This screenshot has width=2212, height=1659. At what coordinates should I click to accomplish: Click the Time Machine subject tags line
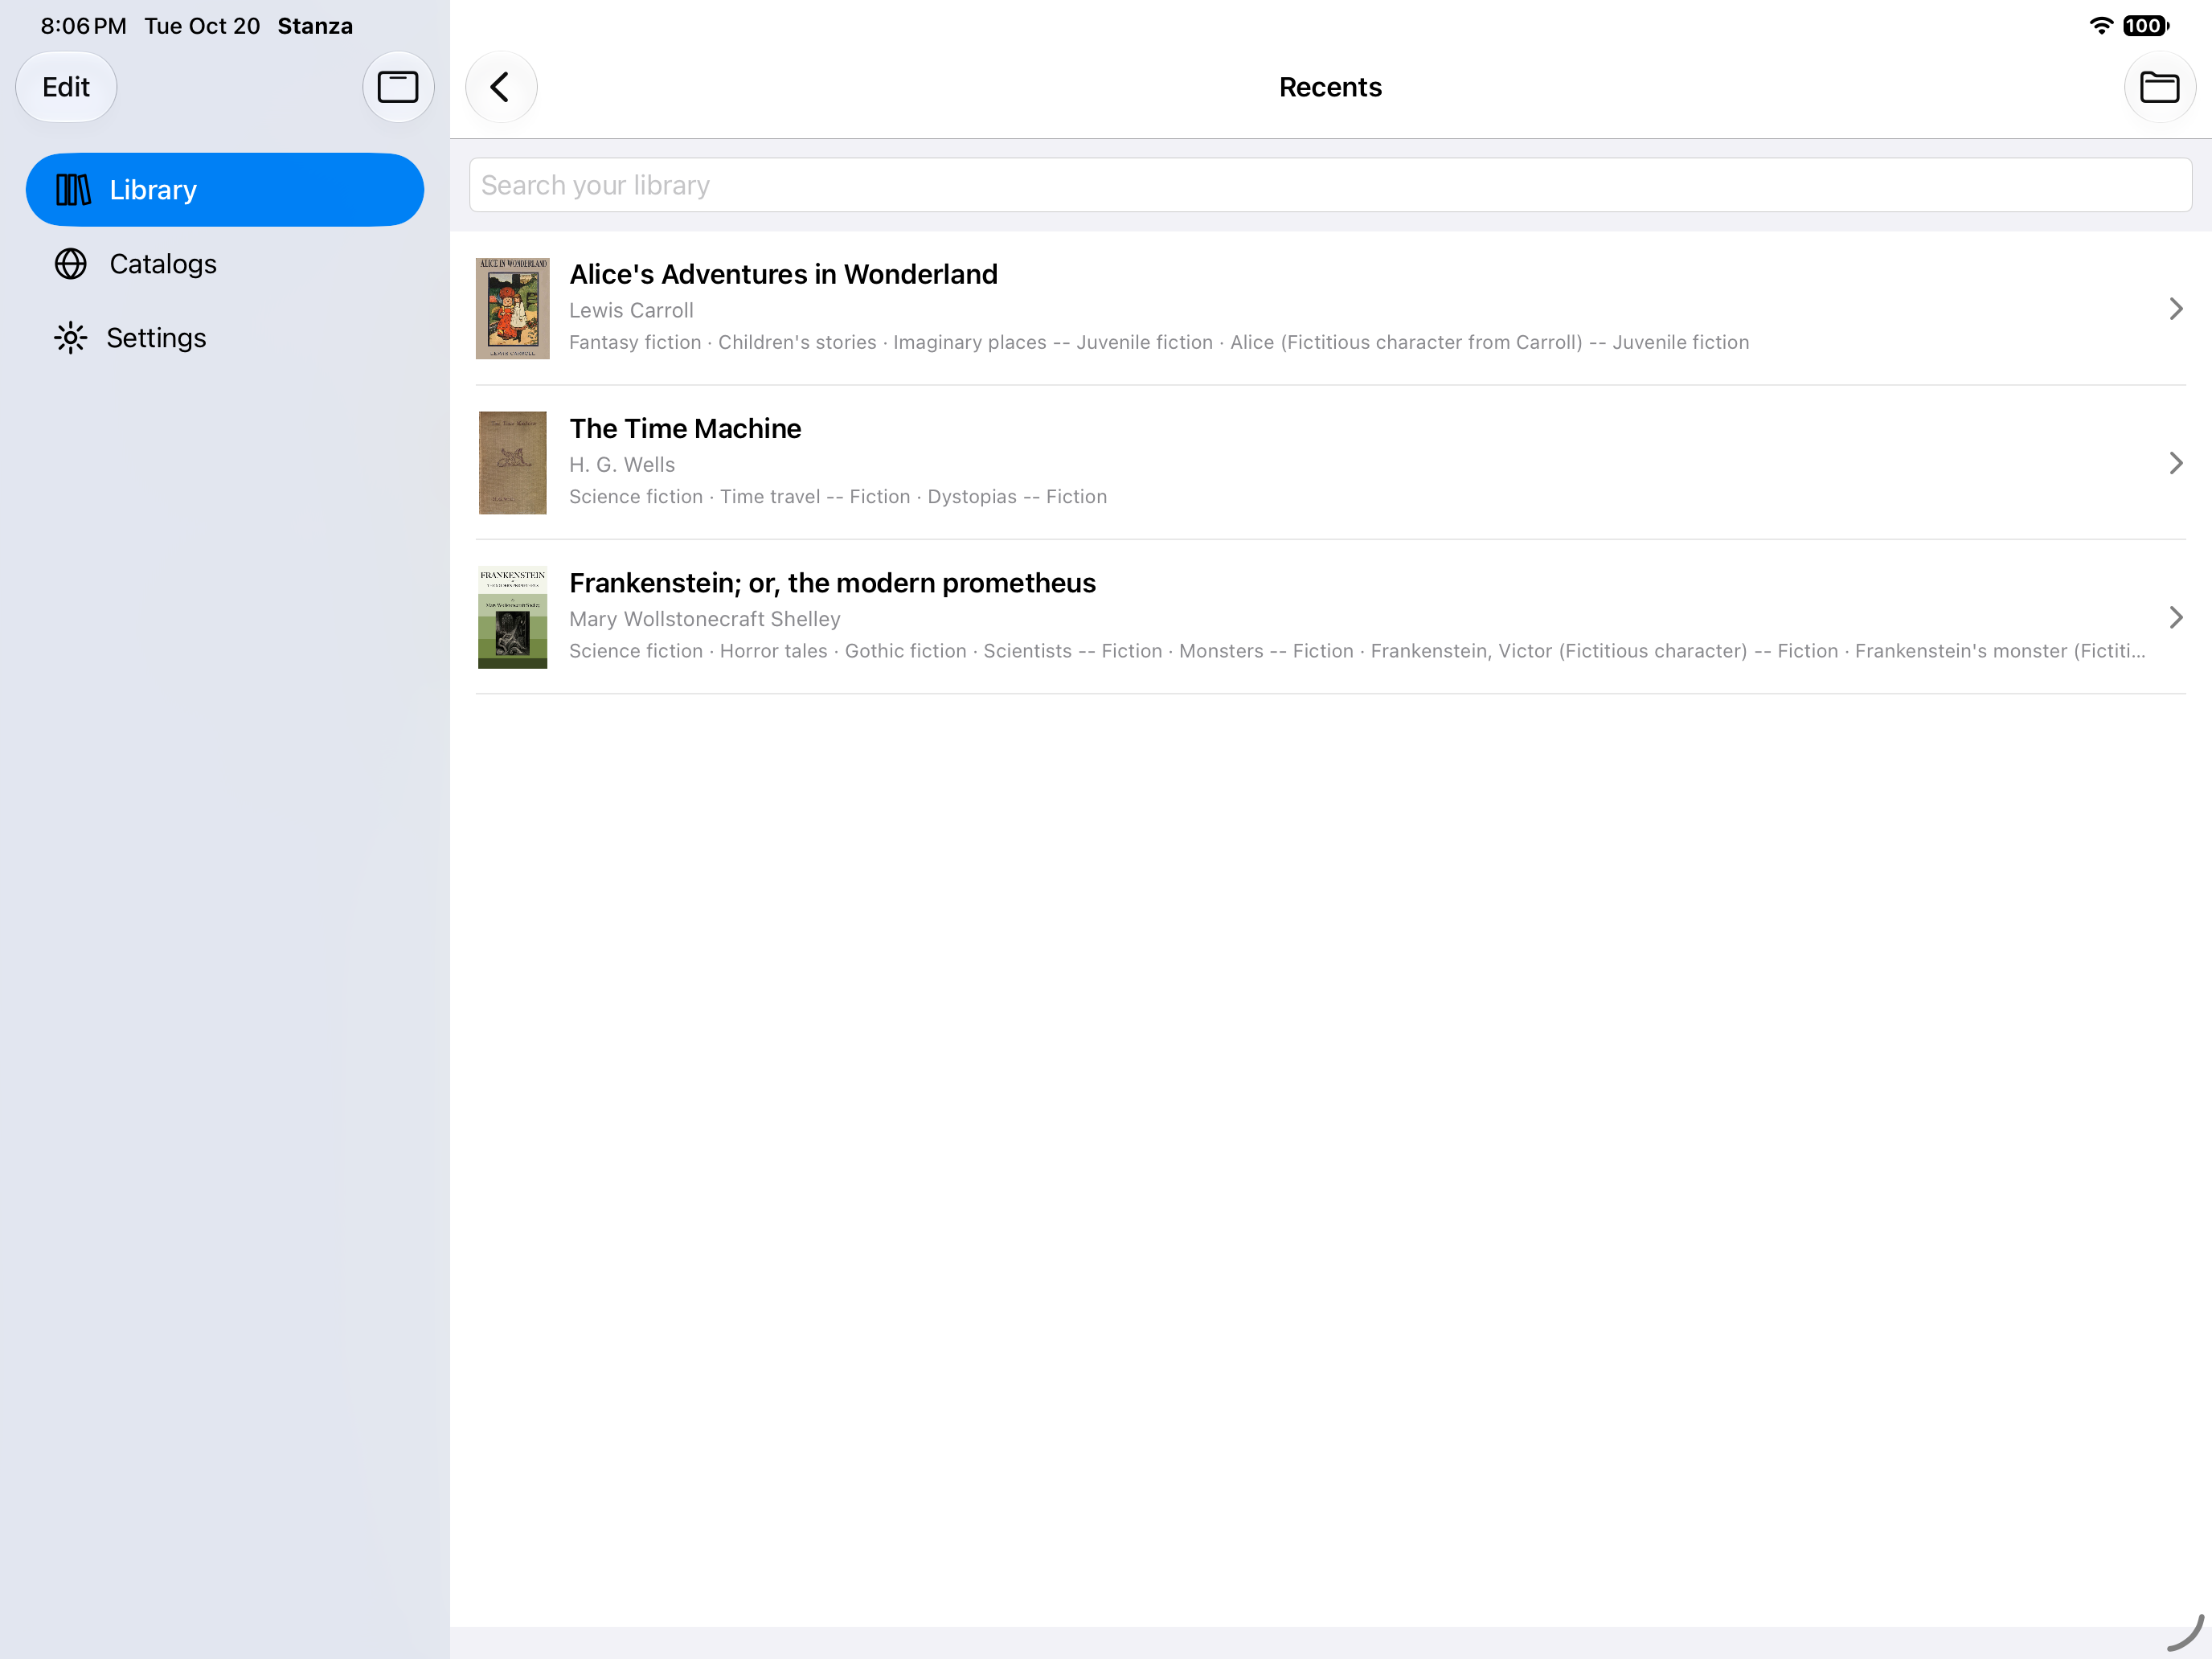tap(838, 497)
